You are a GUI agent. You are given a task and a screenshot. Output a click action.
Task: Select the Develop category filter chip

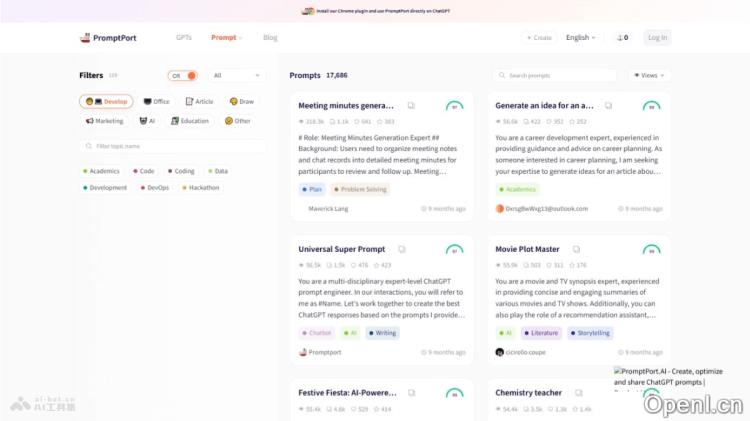pos(106,101)
